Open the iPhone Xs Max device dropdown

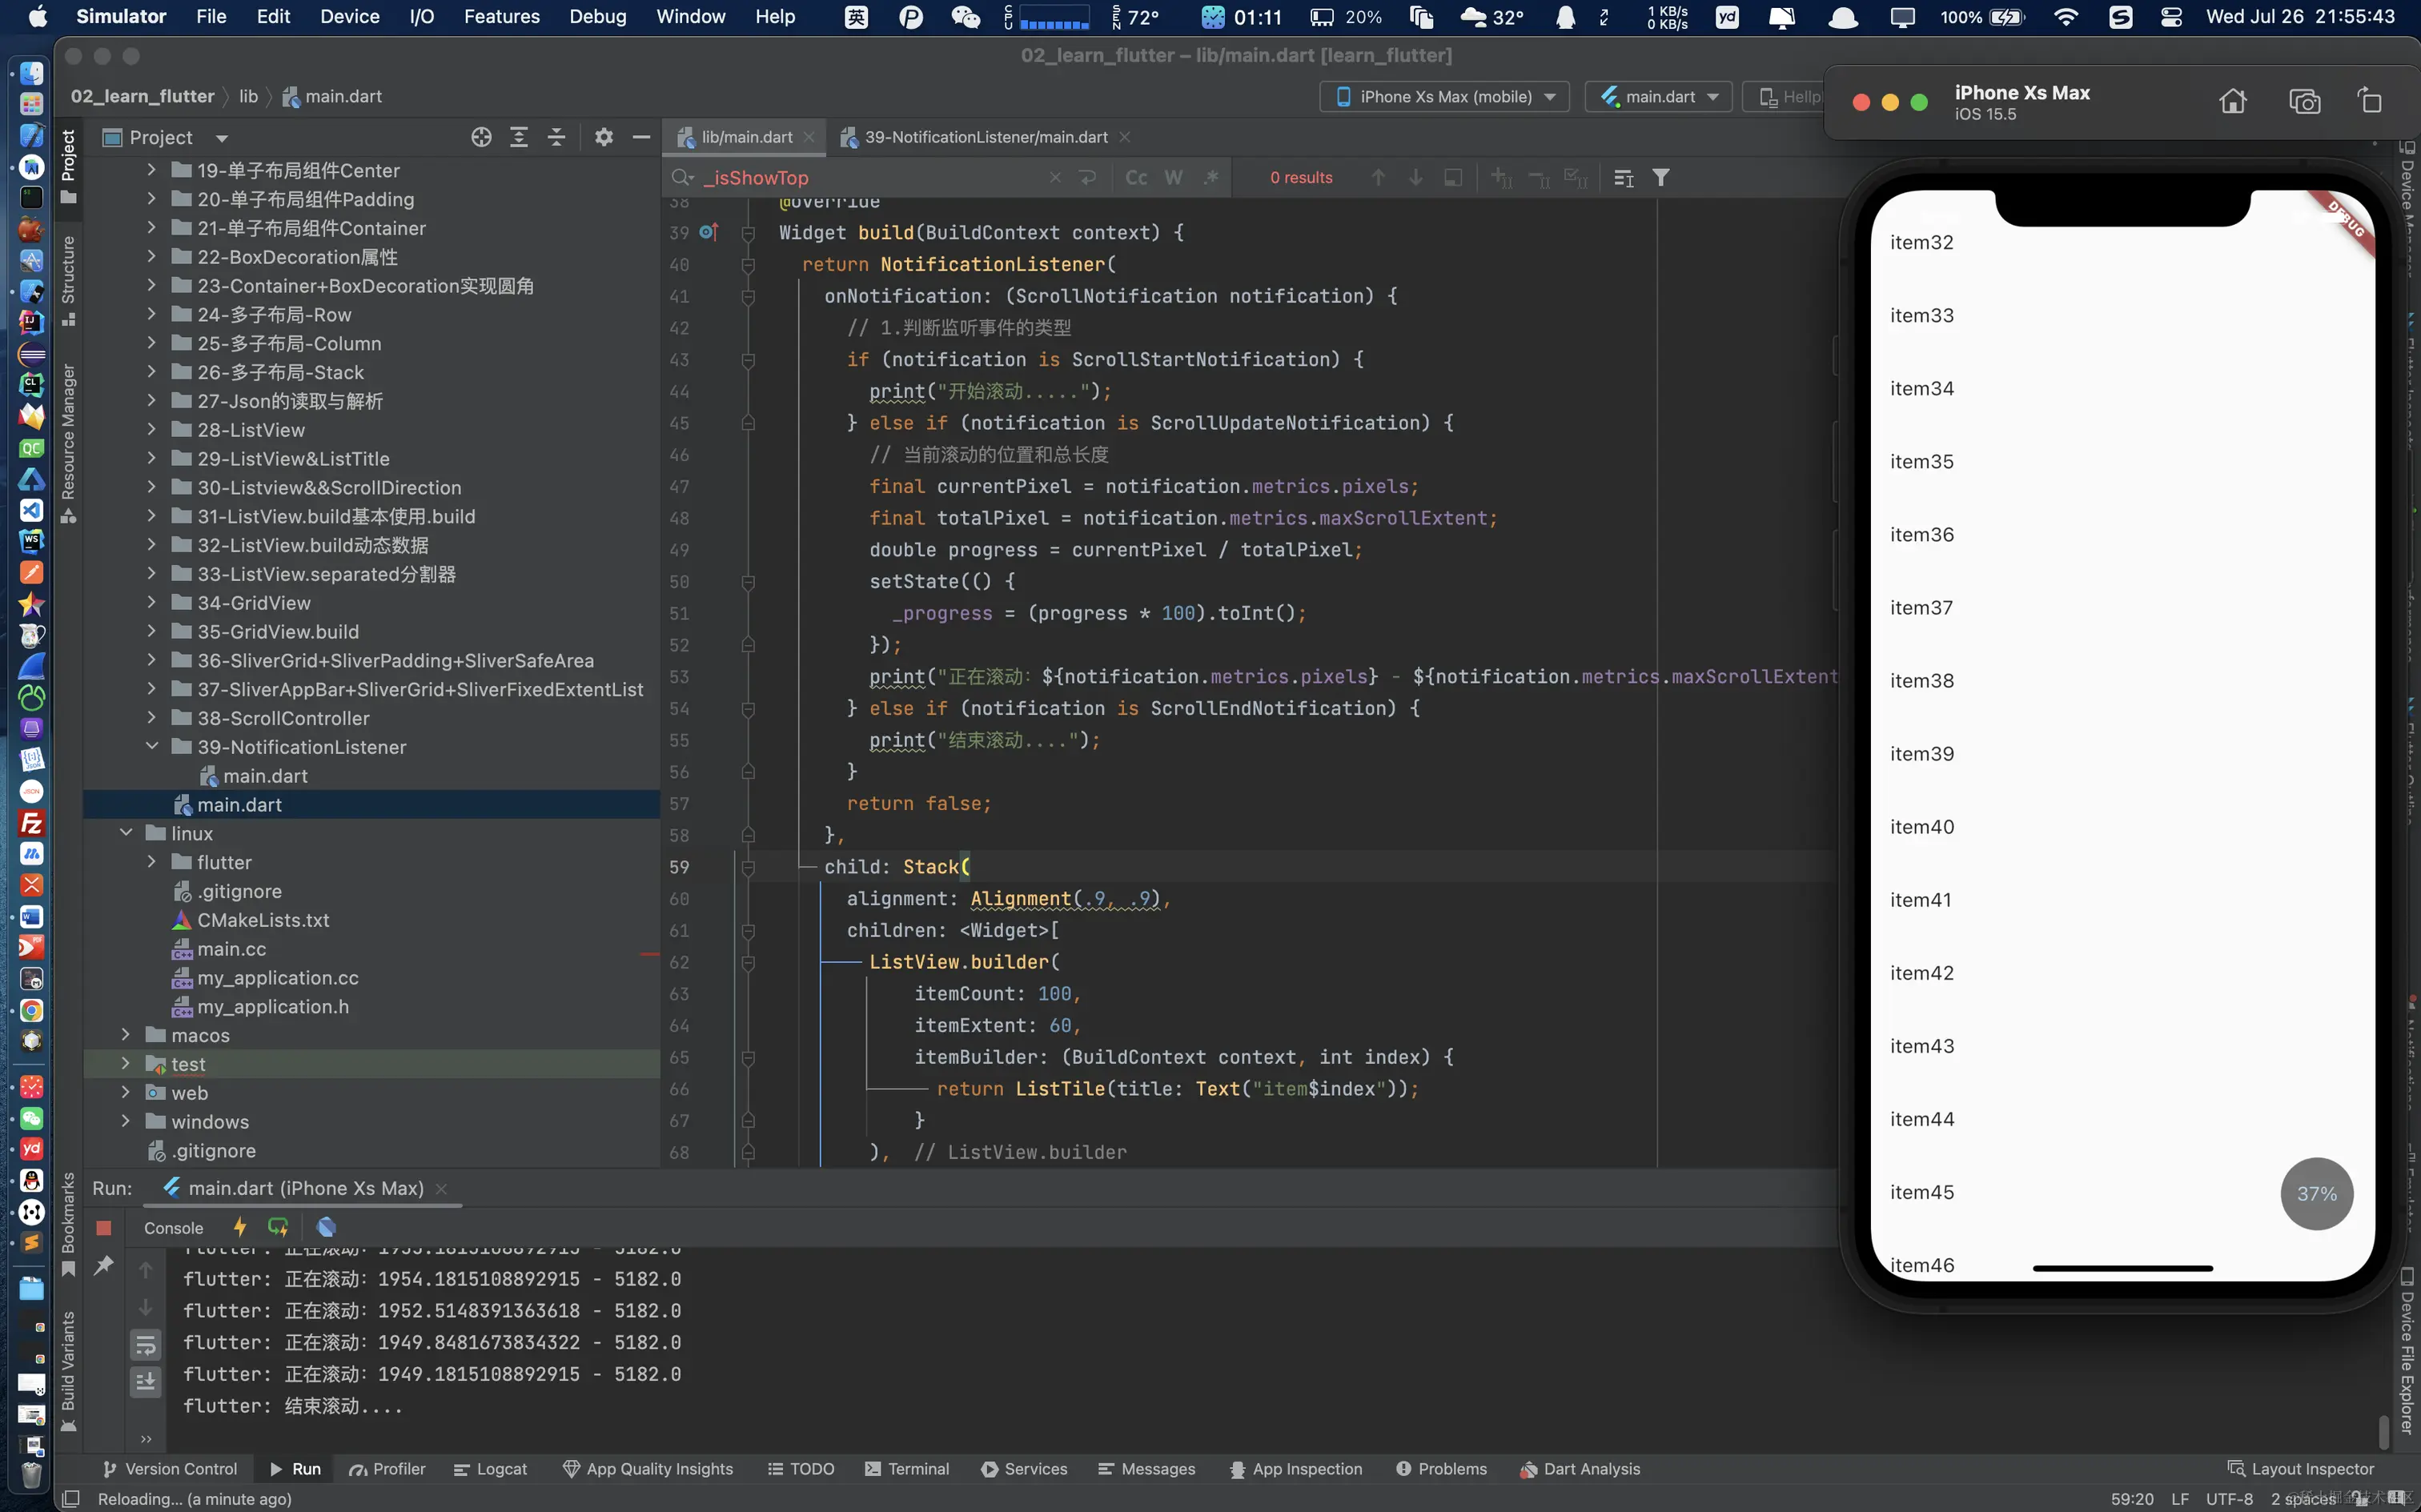[x=1445, y=97]
